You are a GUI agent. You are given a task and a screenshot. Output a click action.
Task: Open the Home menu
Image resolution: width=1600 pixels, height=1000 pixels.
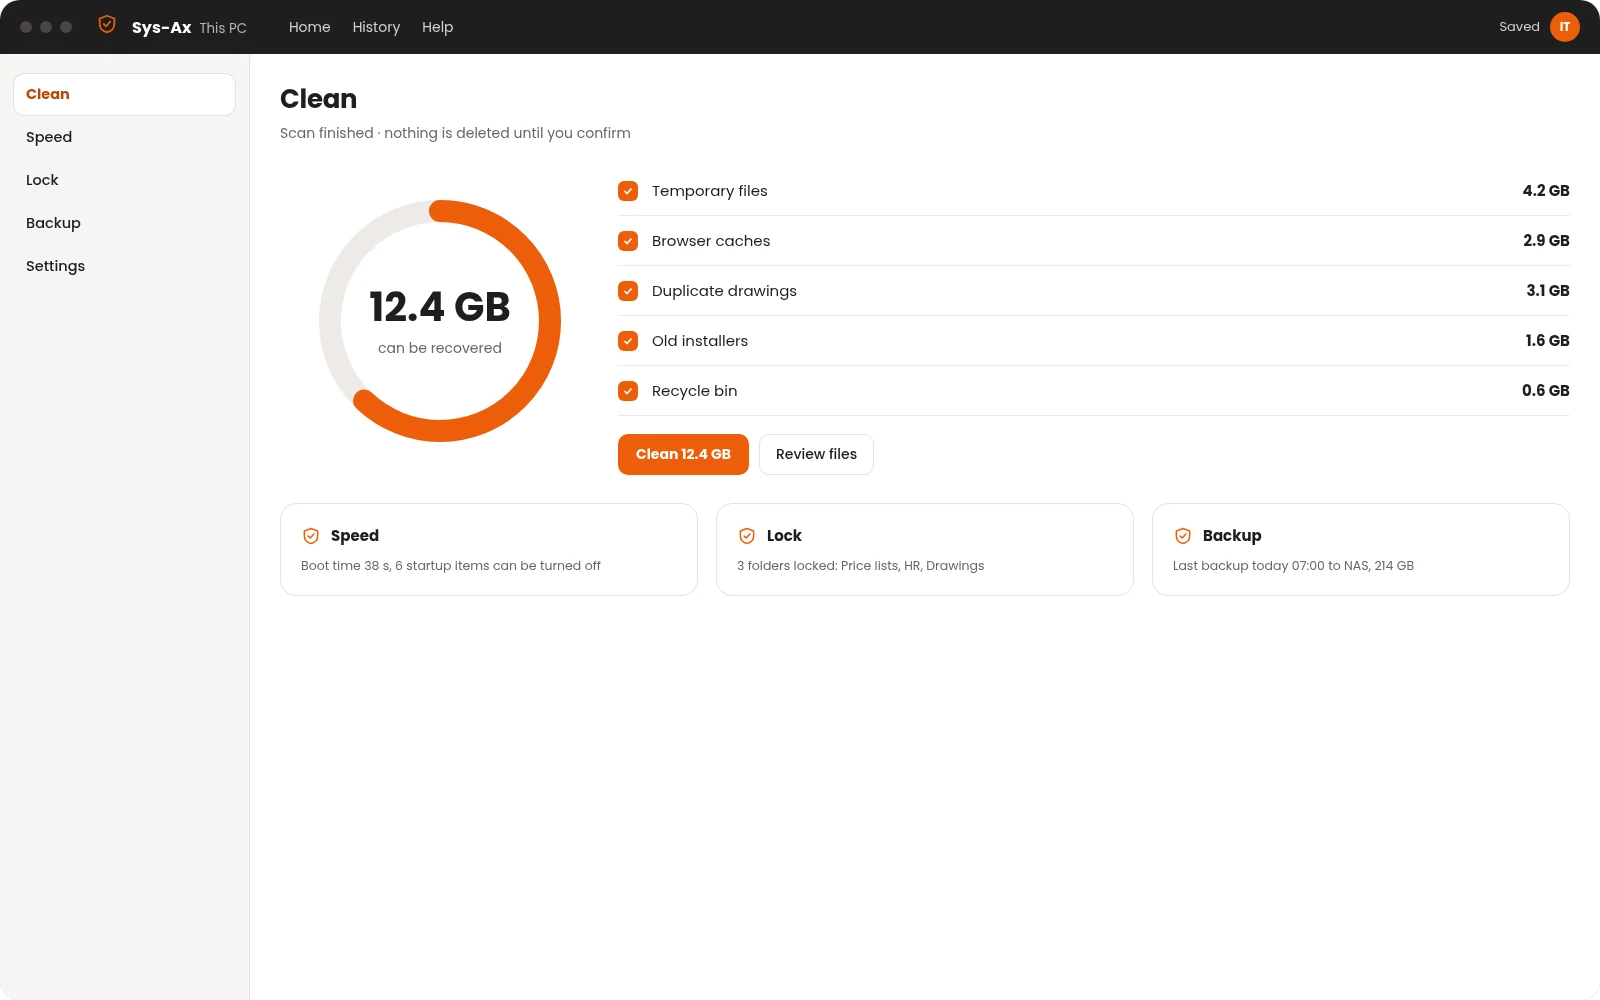[309, 27]
